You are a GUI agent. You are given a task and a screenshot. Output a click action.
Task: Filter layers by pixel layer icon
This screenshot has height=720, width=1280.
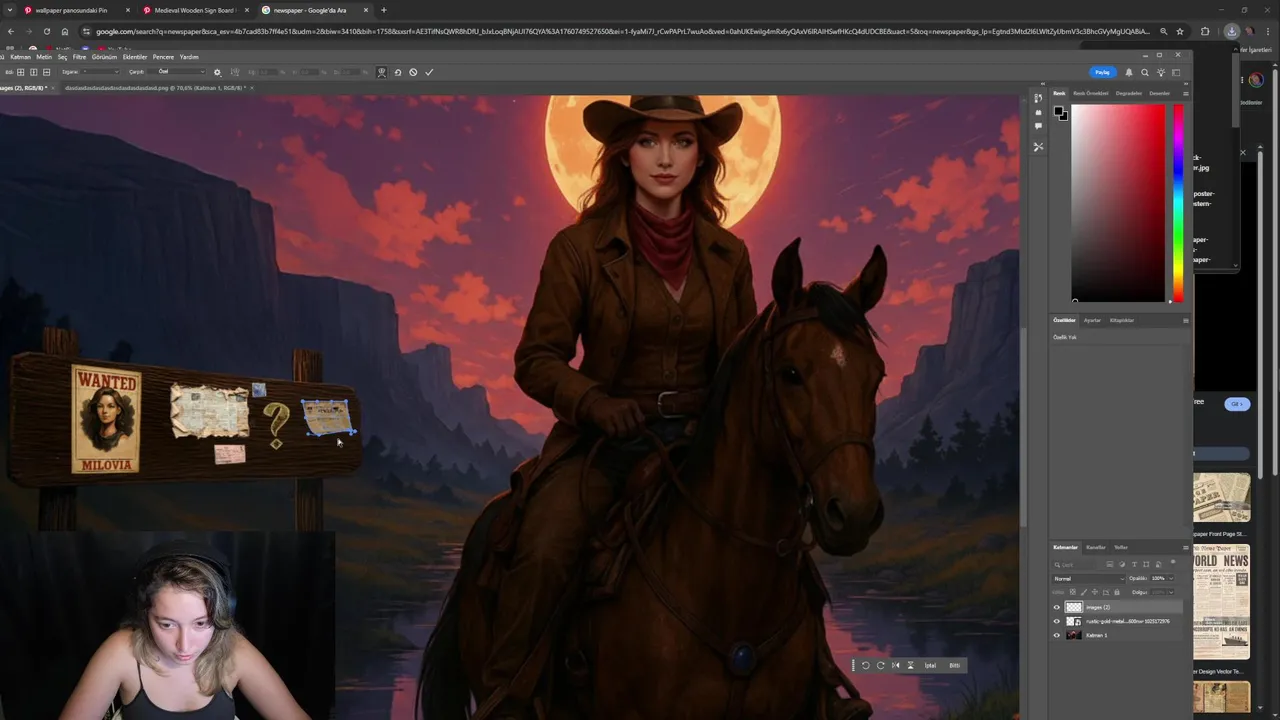pos(1110,564)
